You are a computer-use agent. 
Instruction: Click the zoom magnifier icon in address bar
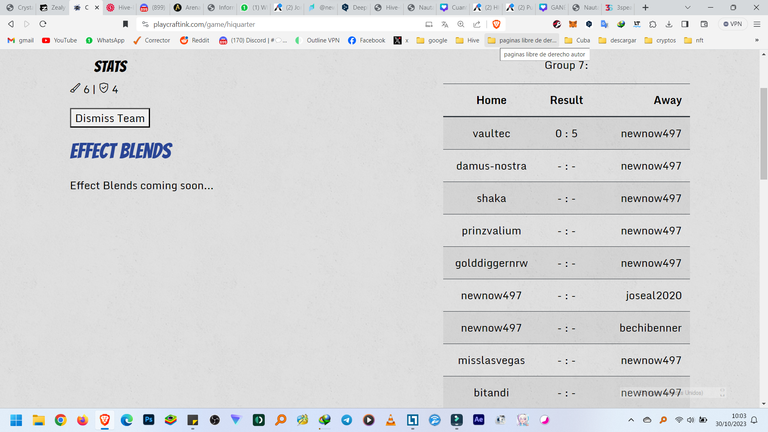461,24
